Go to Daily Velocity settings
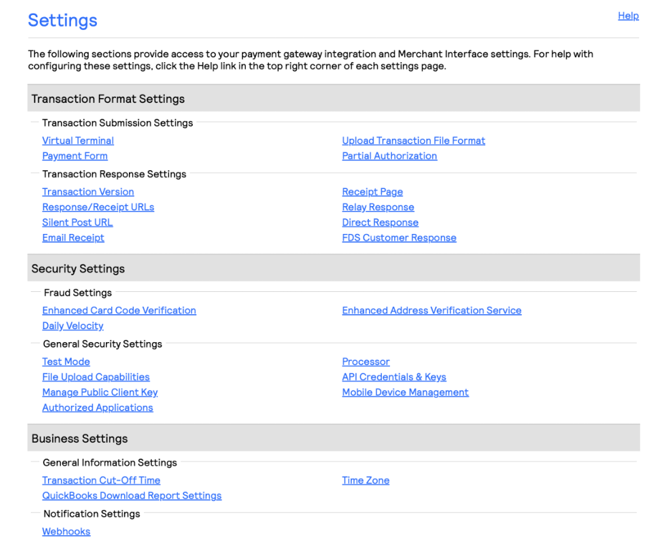Viewport: 670px width, 556px height. [x=73, y=326]
